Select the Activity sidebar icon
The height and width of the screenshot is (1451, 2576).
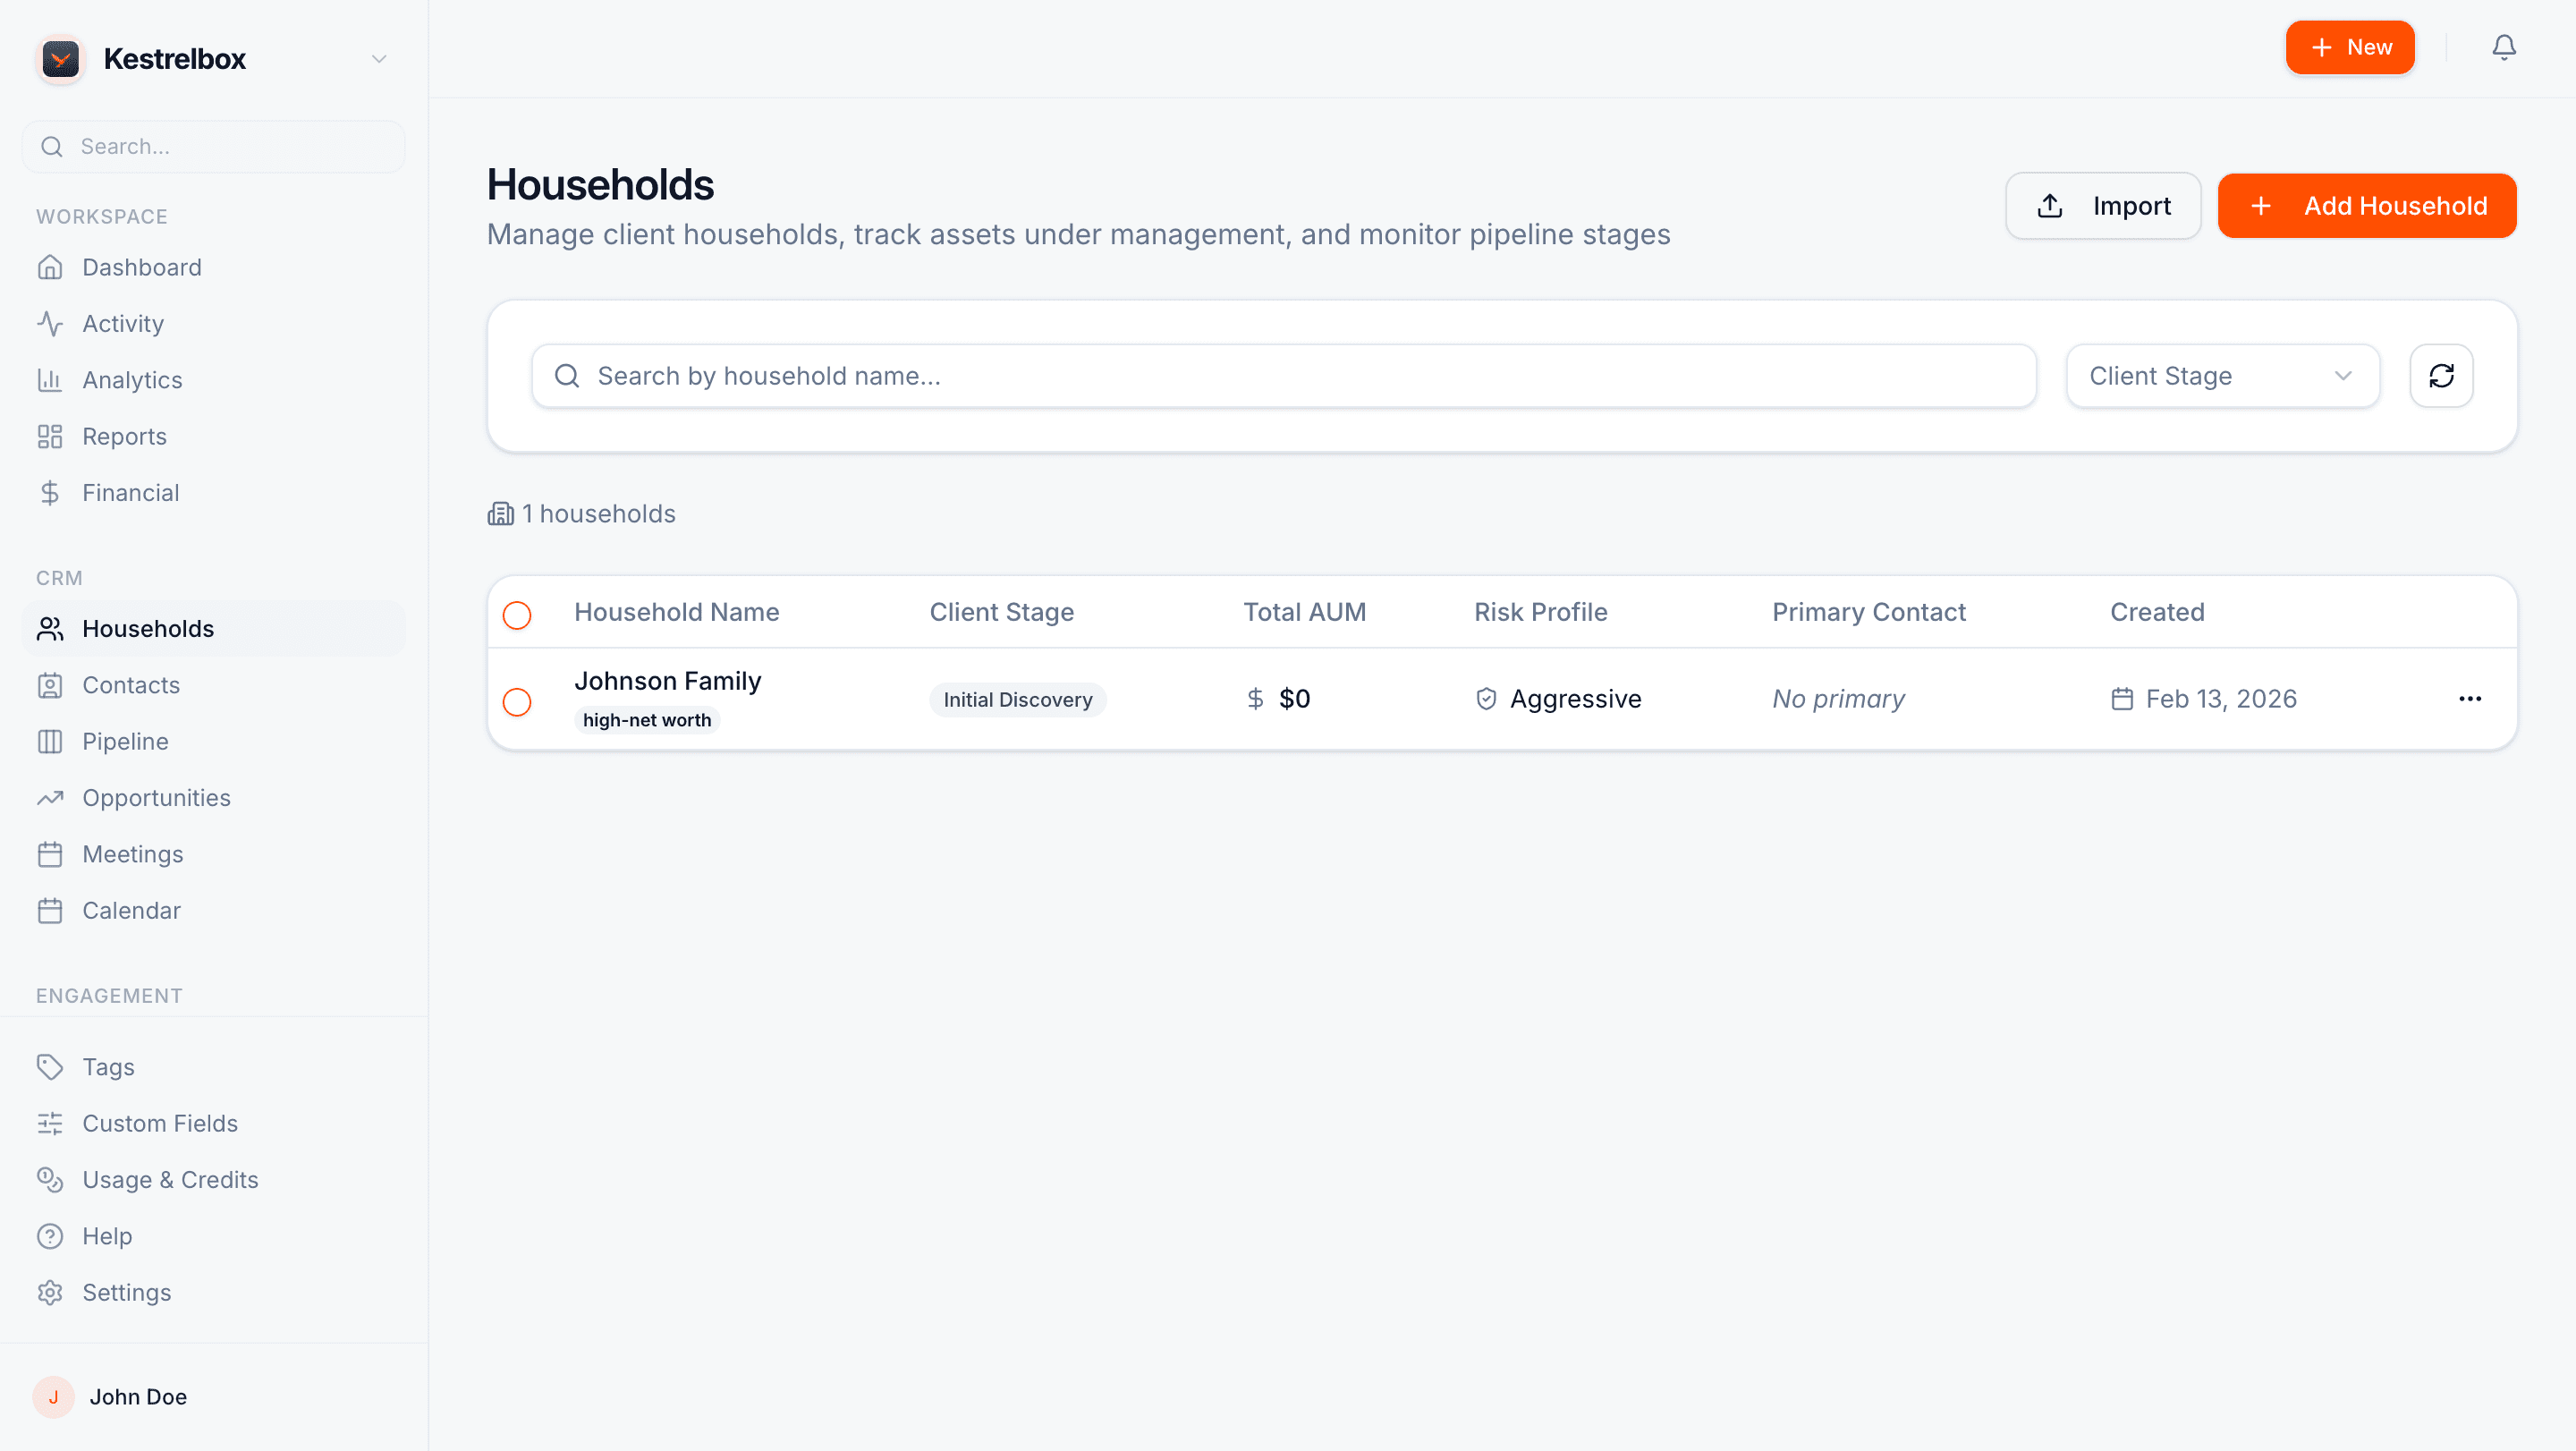tap(51, 323)
